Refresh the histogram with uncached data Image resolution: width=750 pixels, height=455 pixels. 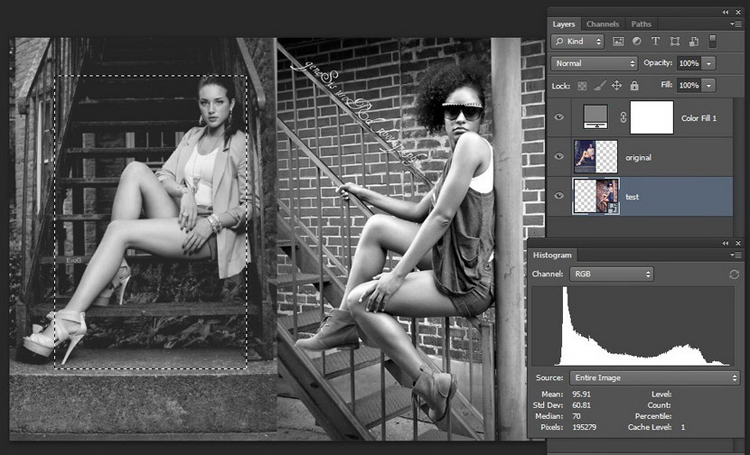[x=734, y=274]
